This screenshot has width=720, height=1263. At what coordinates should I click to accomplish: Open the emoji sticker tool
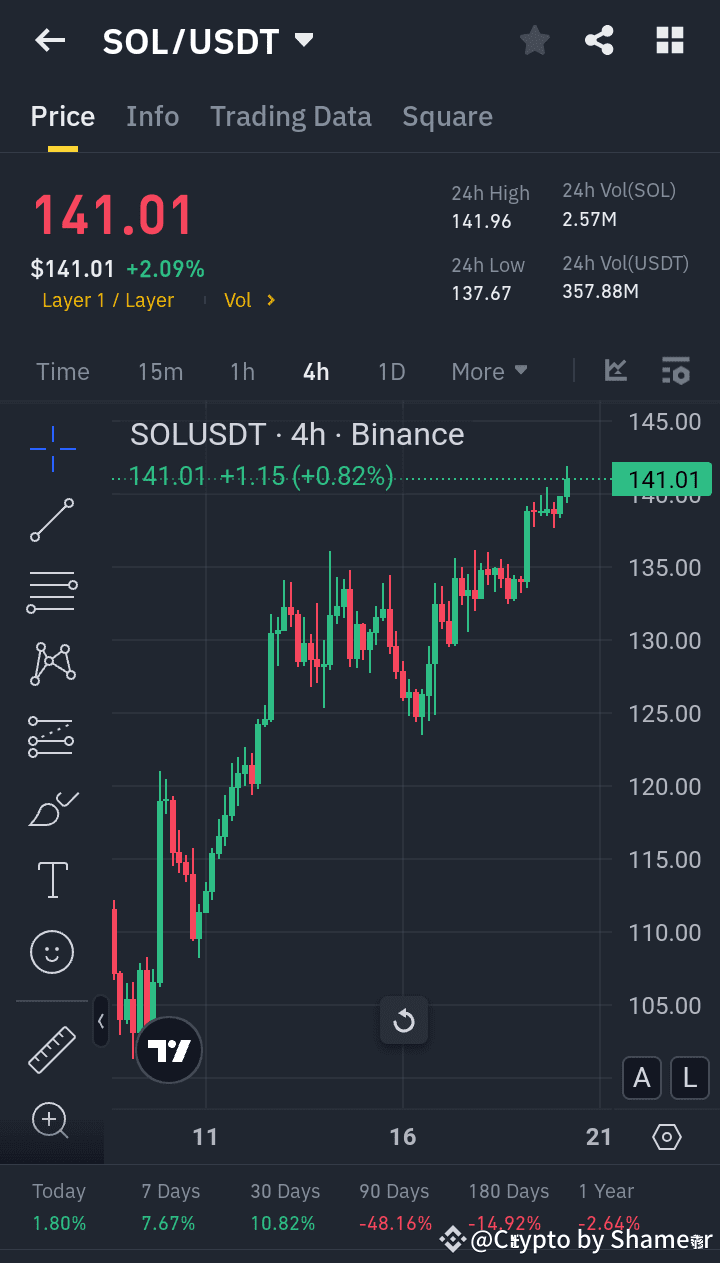[x=51, y=952]
